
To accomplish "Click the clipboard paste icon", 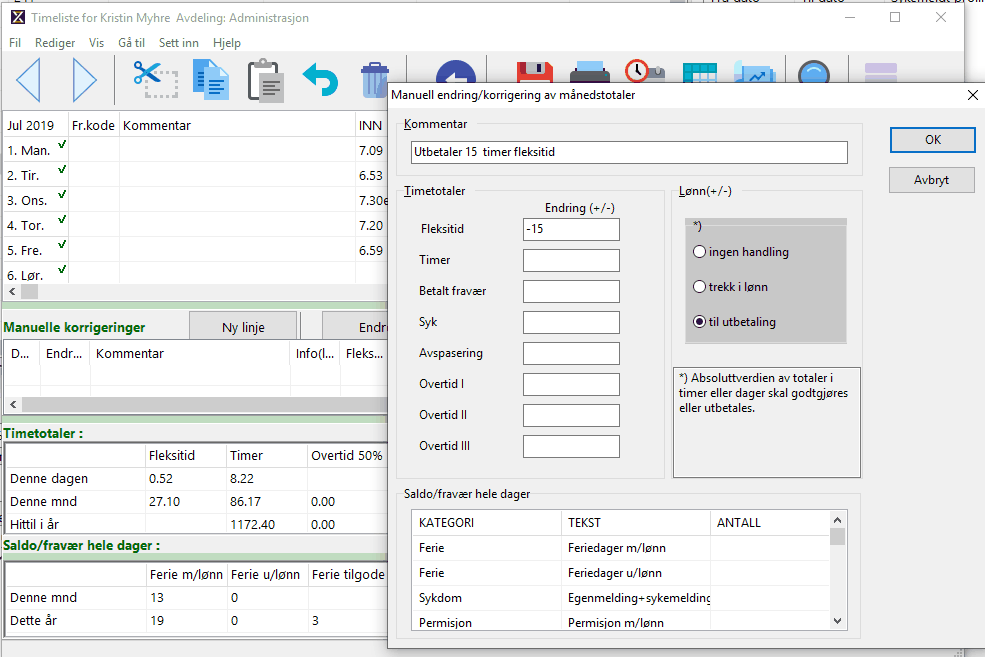I will [x=266, y=80].
